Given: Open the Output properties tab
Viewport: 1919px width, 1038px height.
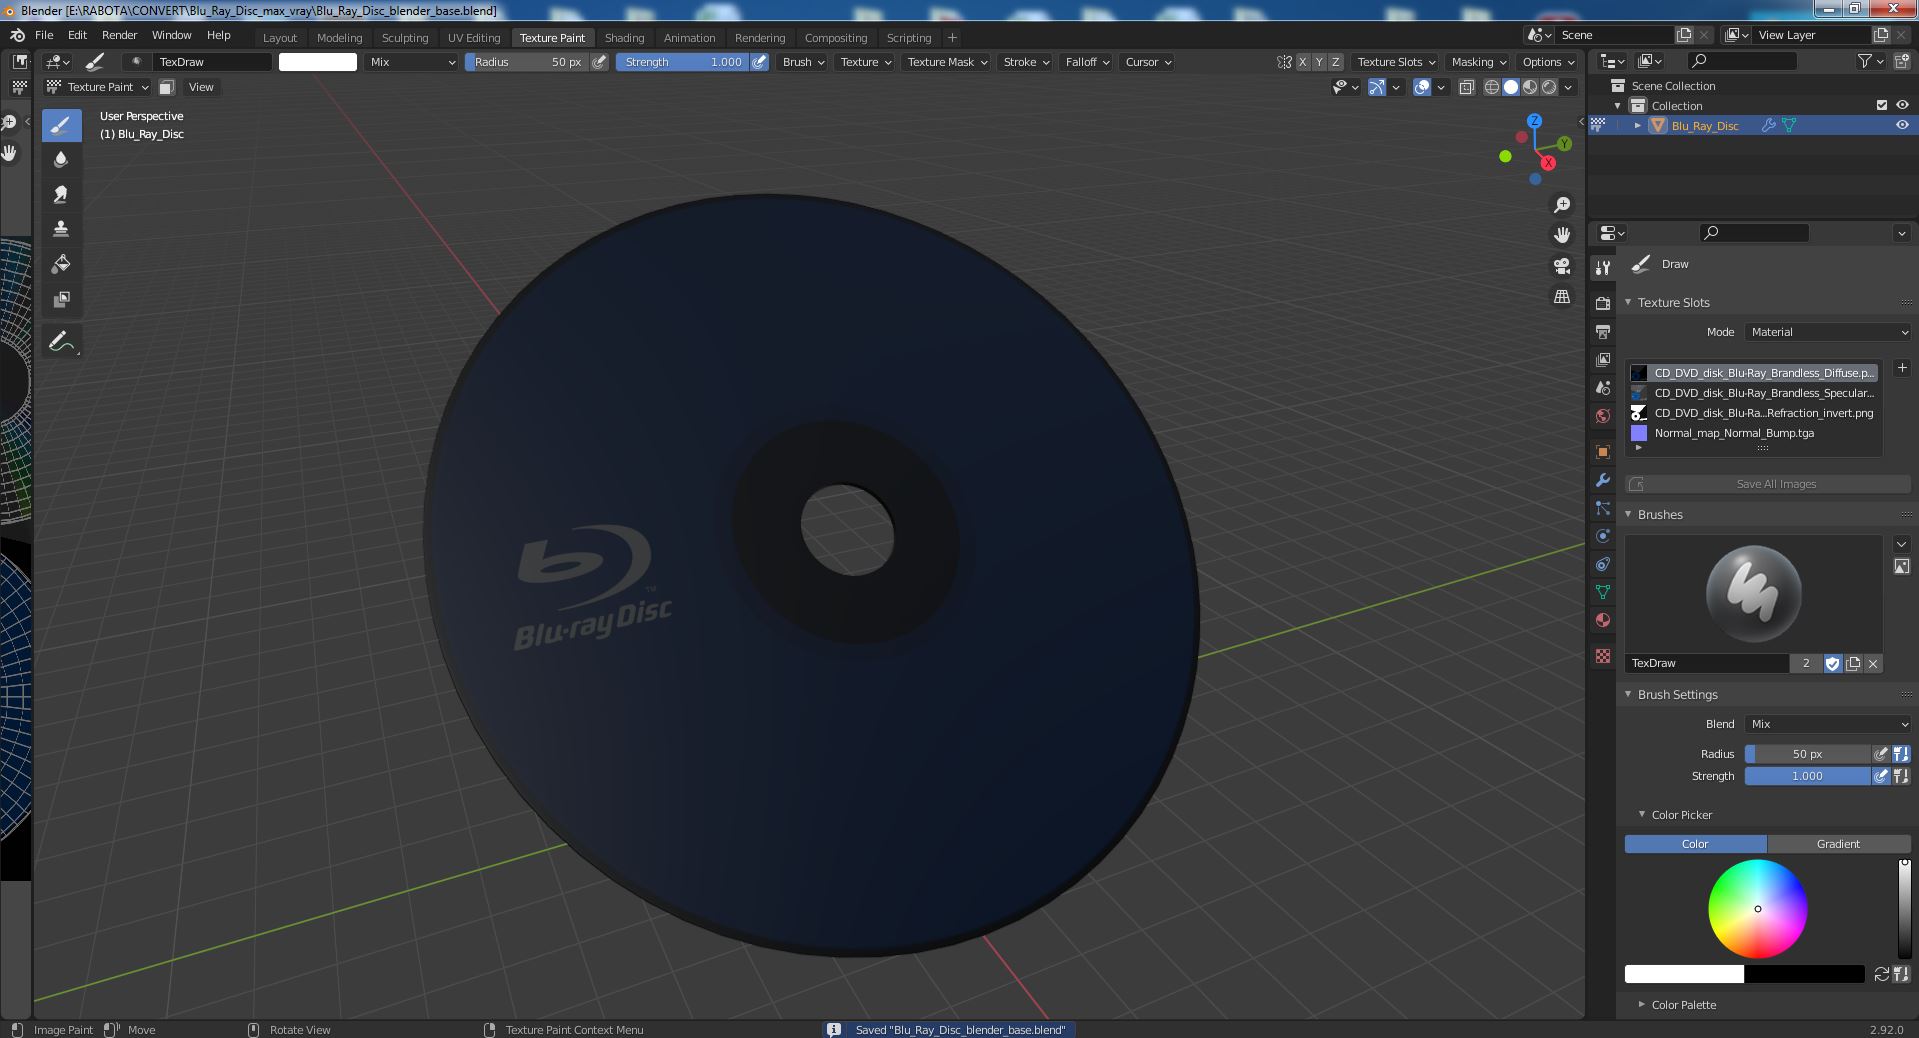Looking at the screenshot, I should pos(1603,331).
